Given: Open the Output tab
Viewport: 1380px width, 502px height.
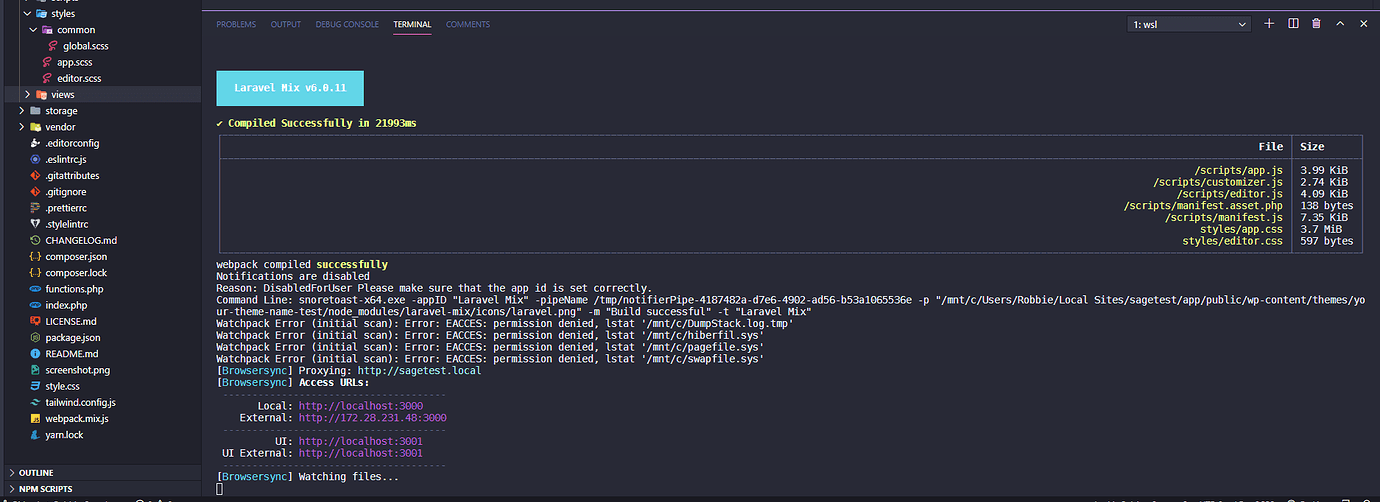Looking at the screenshot, I should [285, 24].
